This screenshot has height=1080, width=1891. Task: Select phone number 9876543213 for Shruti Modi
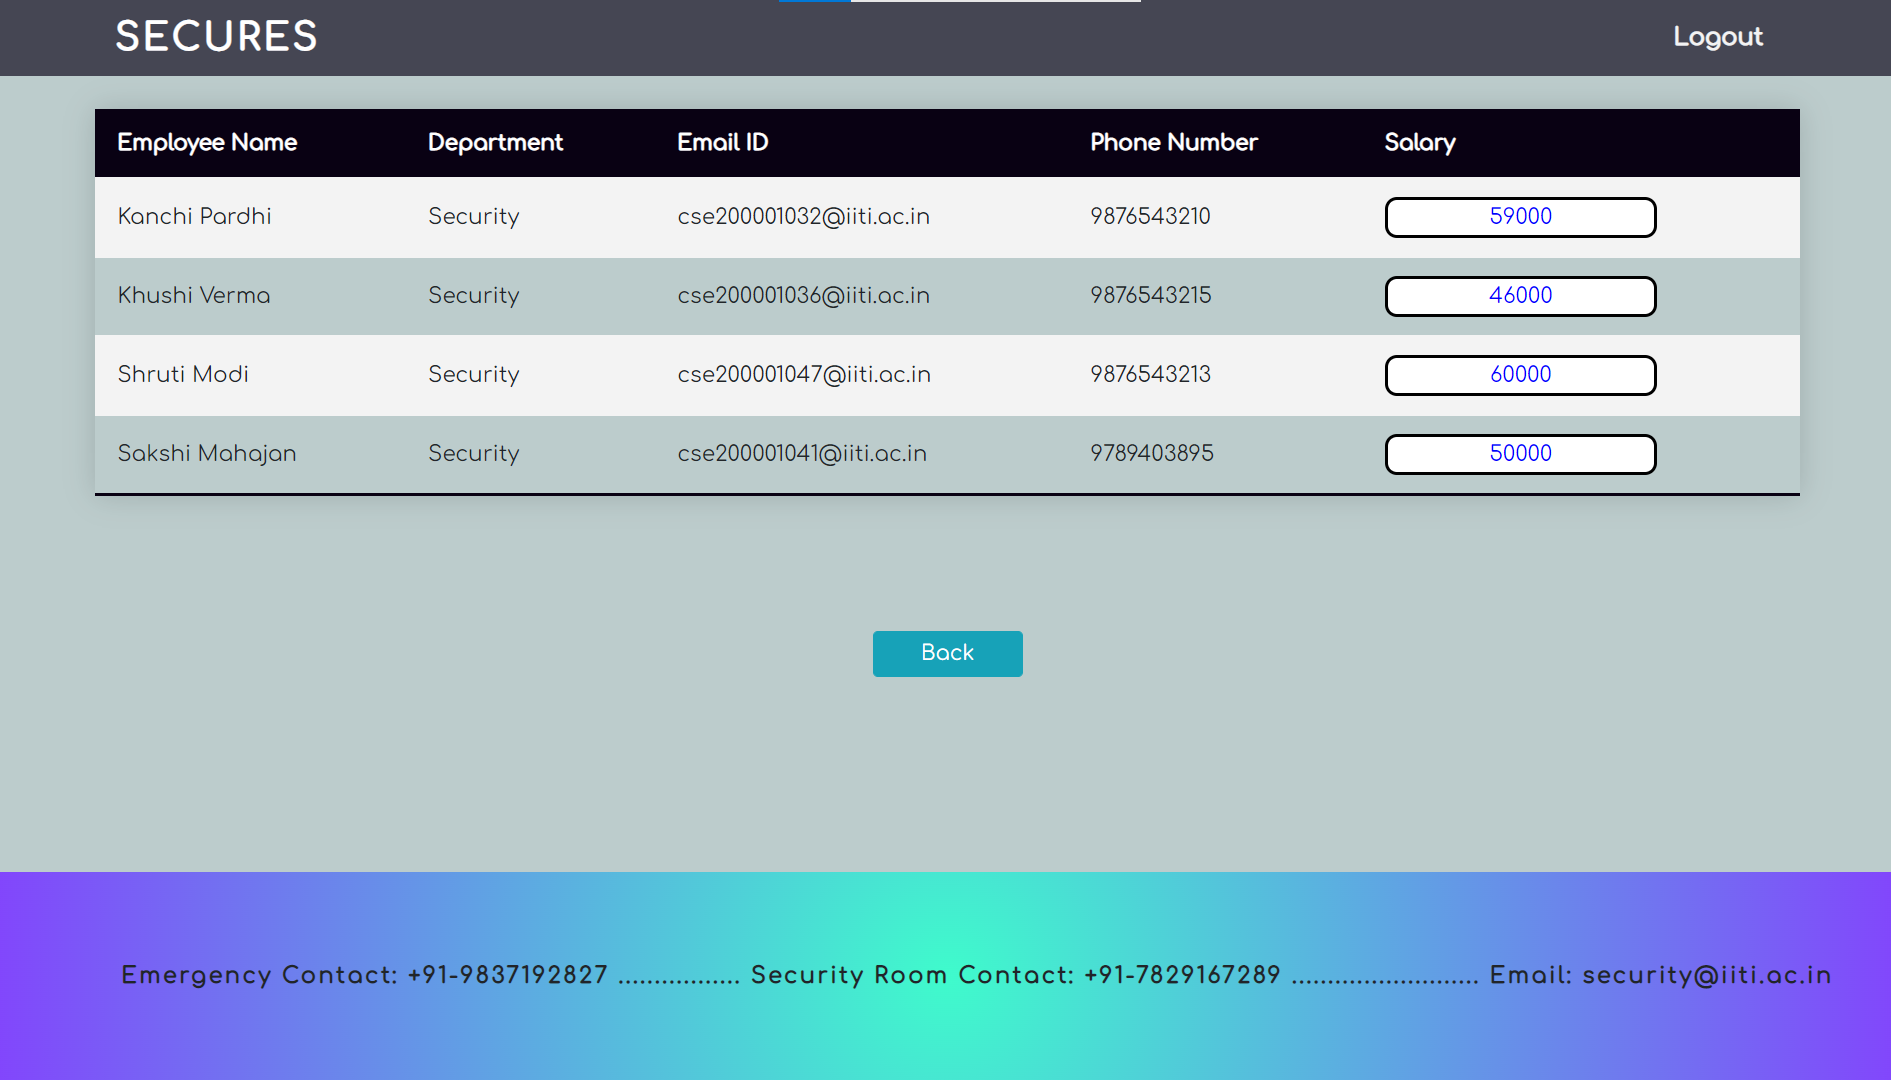point(1150,375)
